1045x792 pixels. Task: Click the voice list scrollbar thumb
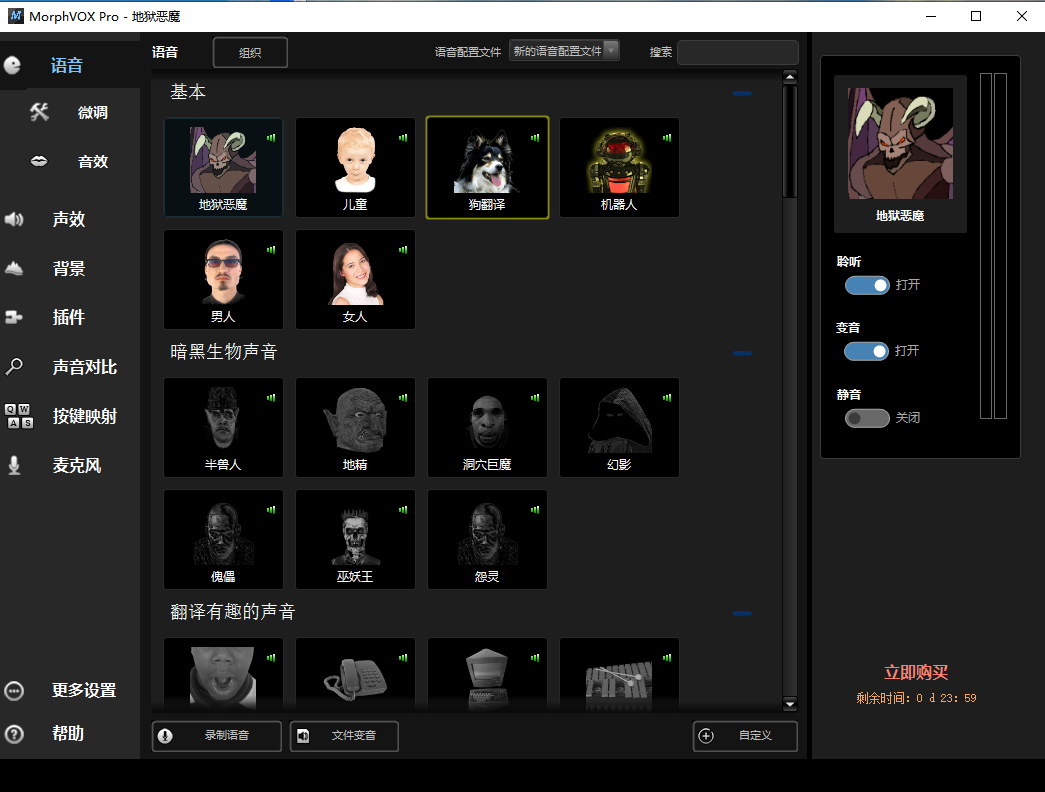790,141
